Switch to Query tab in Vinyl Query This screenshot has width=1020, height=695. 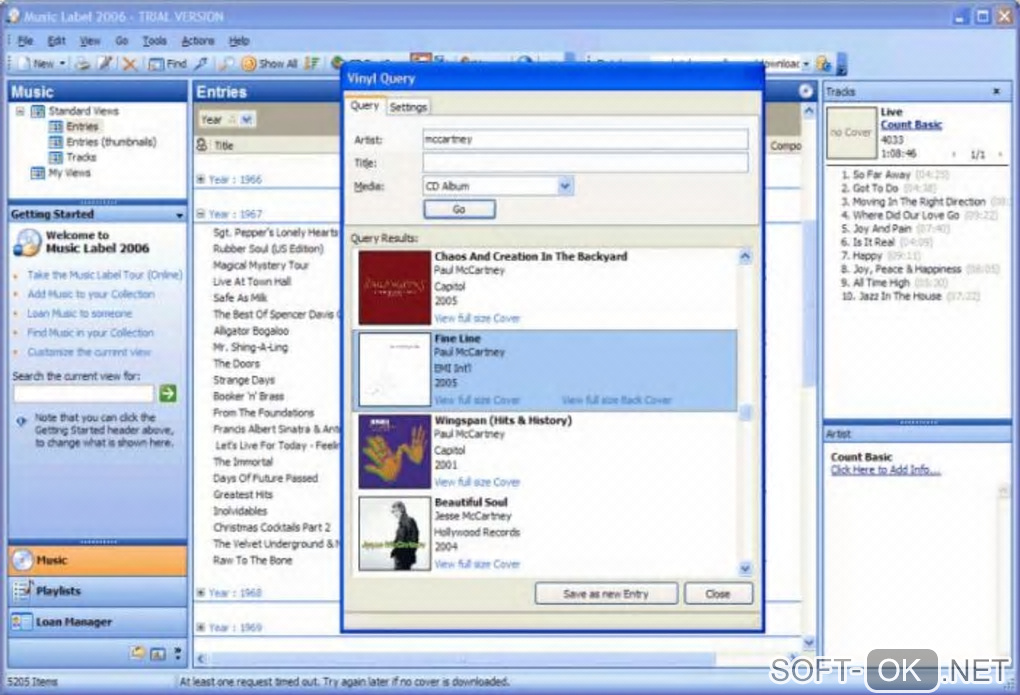point(365,105)
